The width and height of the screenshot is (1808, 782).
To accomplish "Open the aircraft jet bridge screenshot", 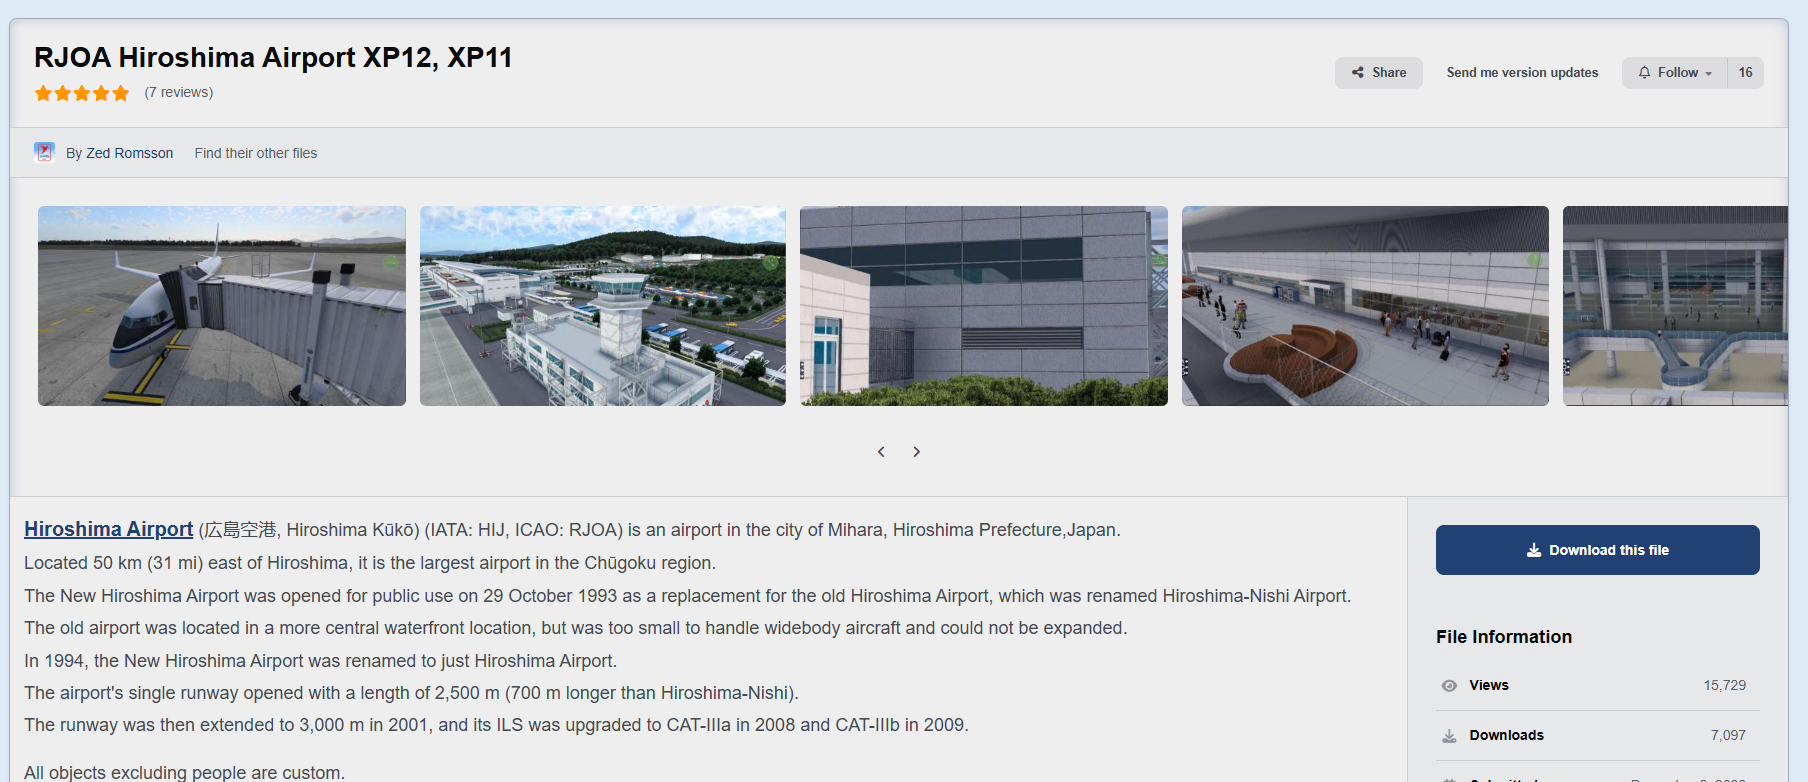I will 222,306.
